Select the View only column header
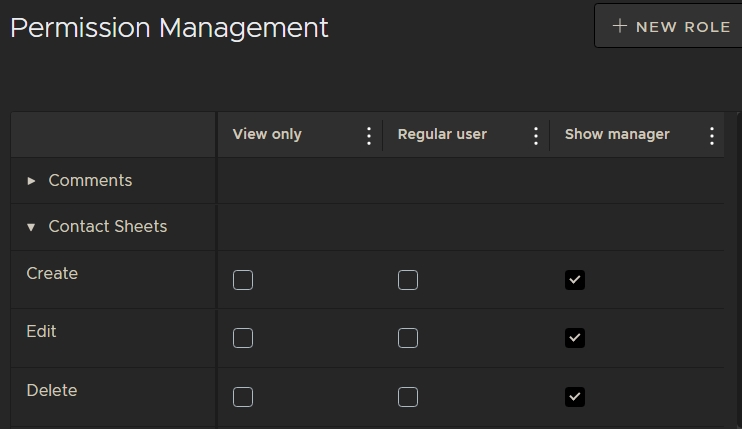This screenshot has height=429, width=742. click(x=267, y=134)
